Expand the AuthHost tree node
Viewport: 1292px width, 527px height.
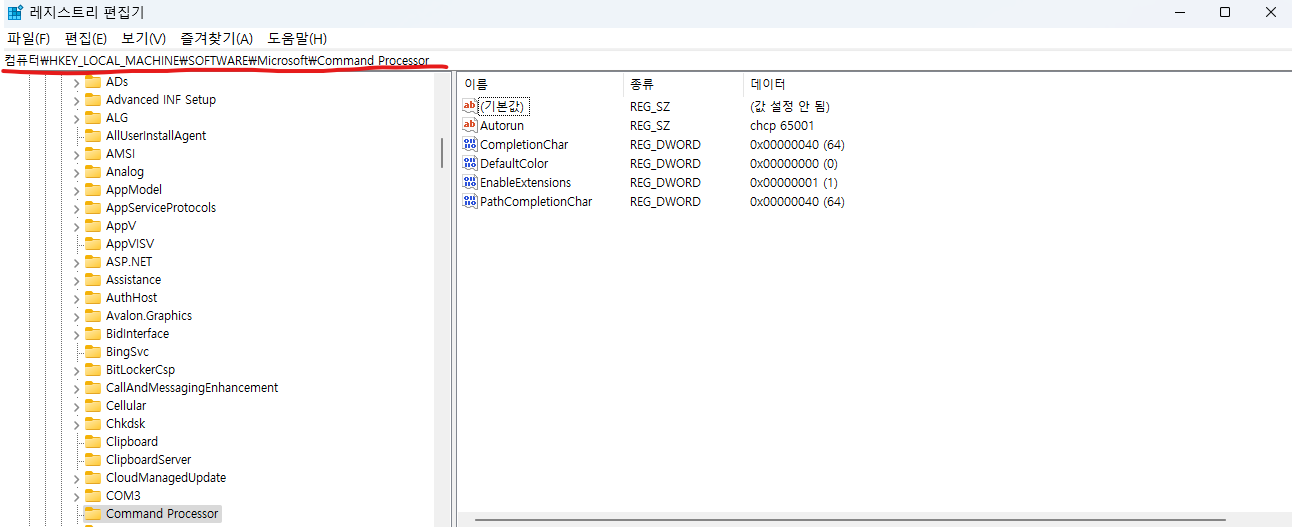tap(76, 298)
